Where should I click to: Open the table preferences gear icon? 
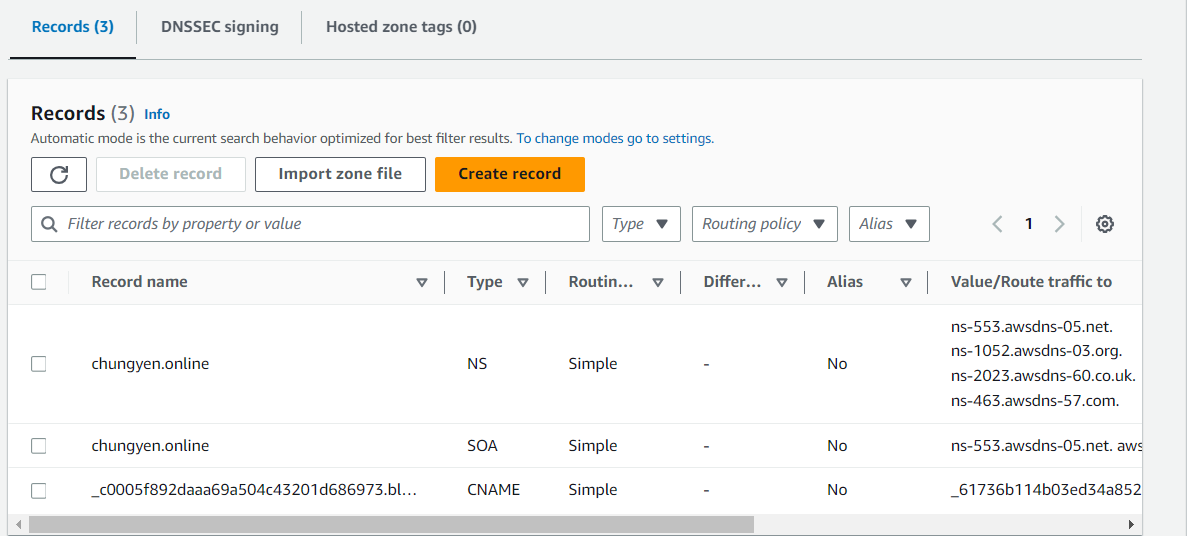pos(1105,224)
